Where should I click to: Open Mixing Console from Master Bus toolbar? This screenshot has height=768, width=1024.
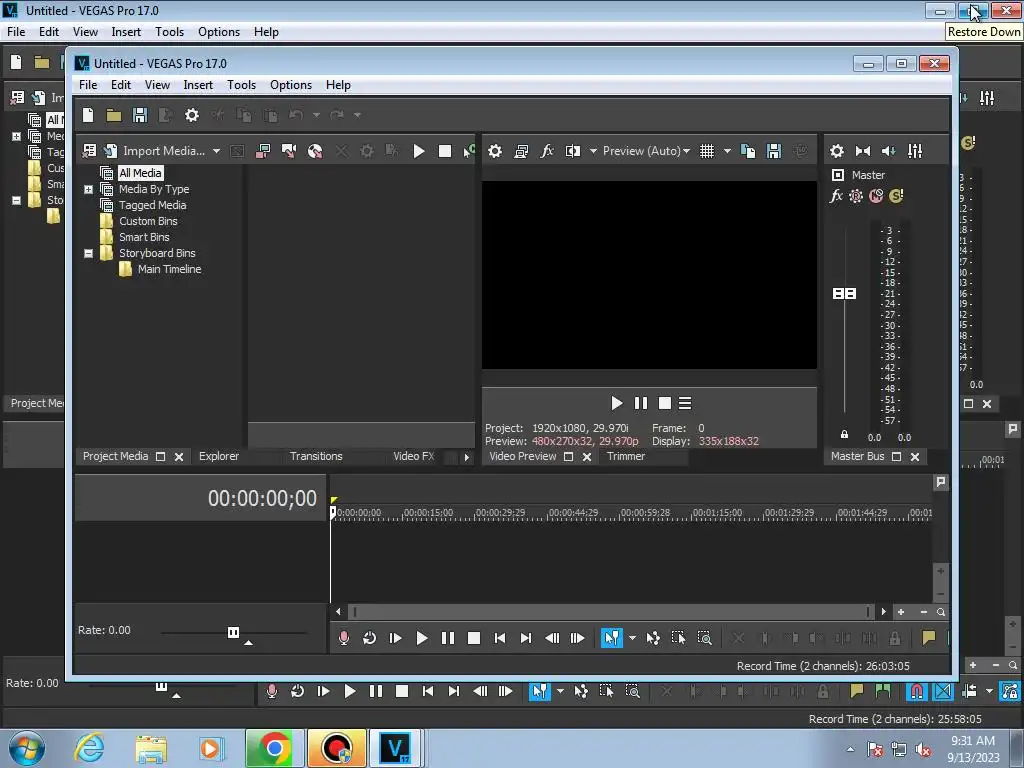(x=915, y=151)
